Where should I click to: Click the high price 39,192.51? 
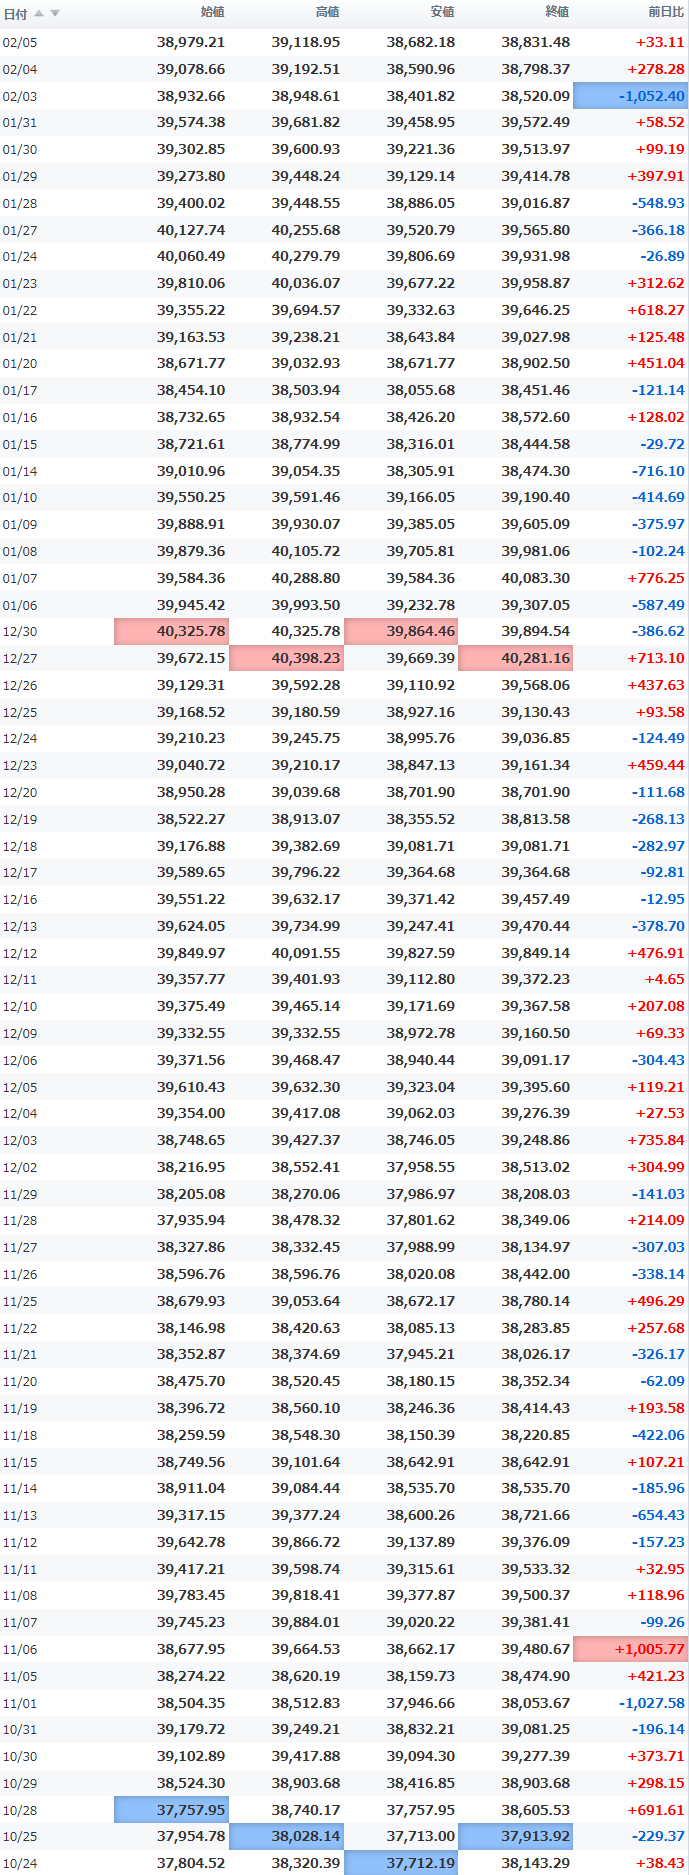click(306, 69)
